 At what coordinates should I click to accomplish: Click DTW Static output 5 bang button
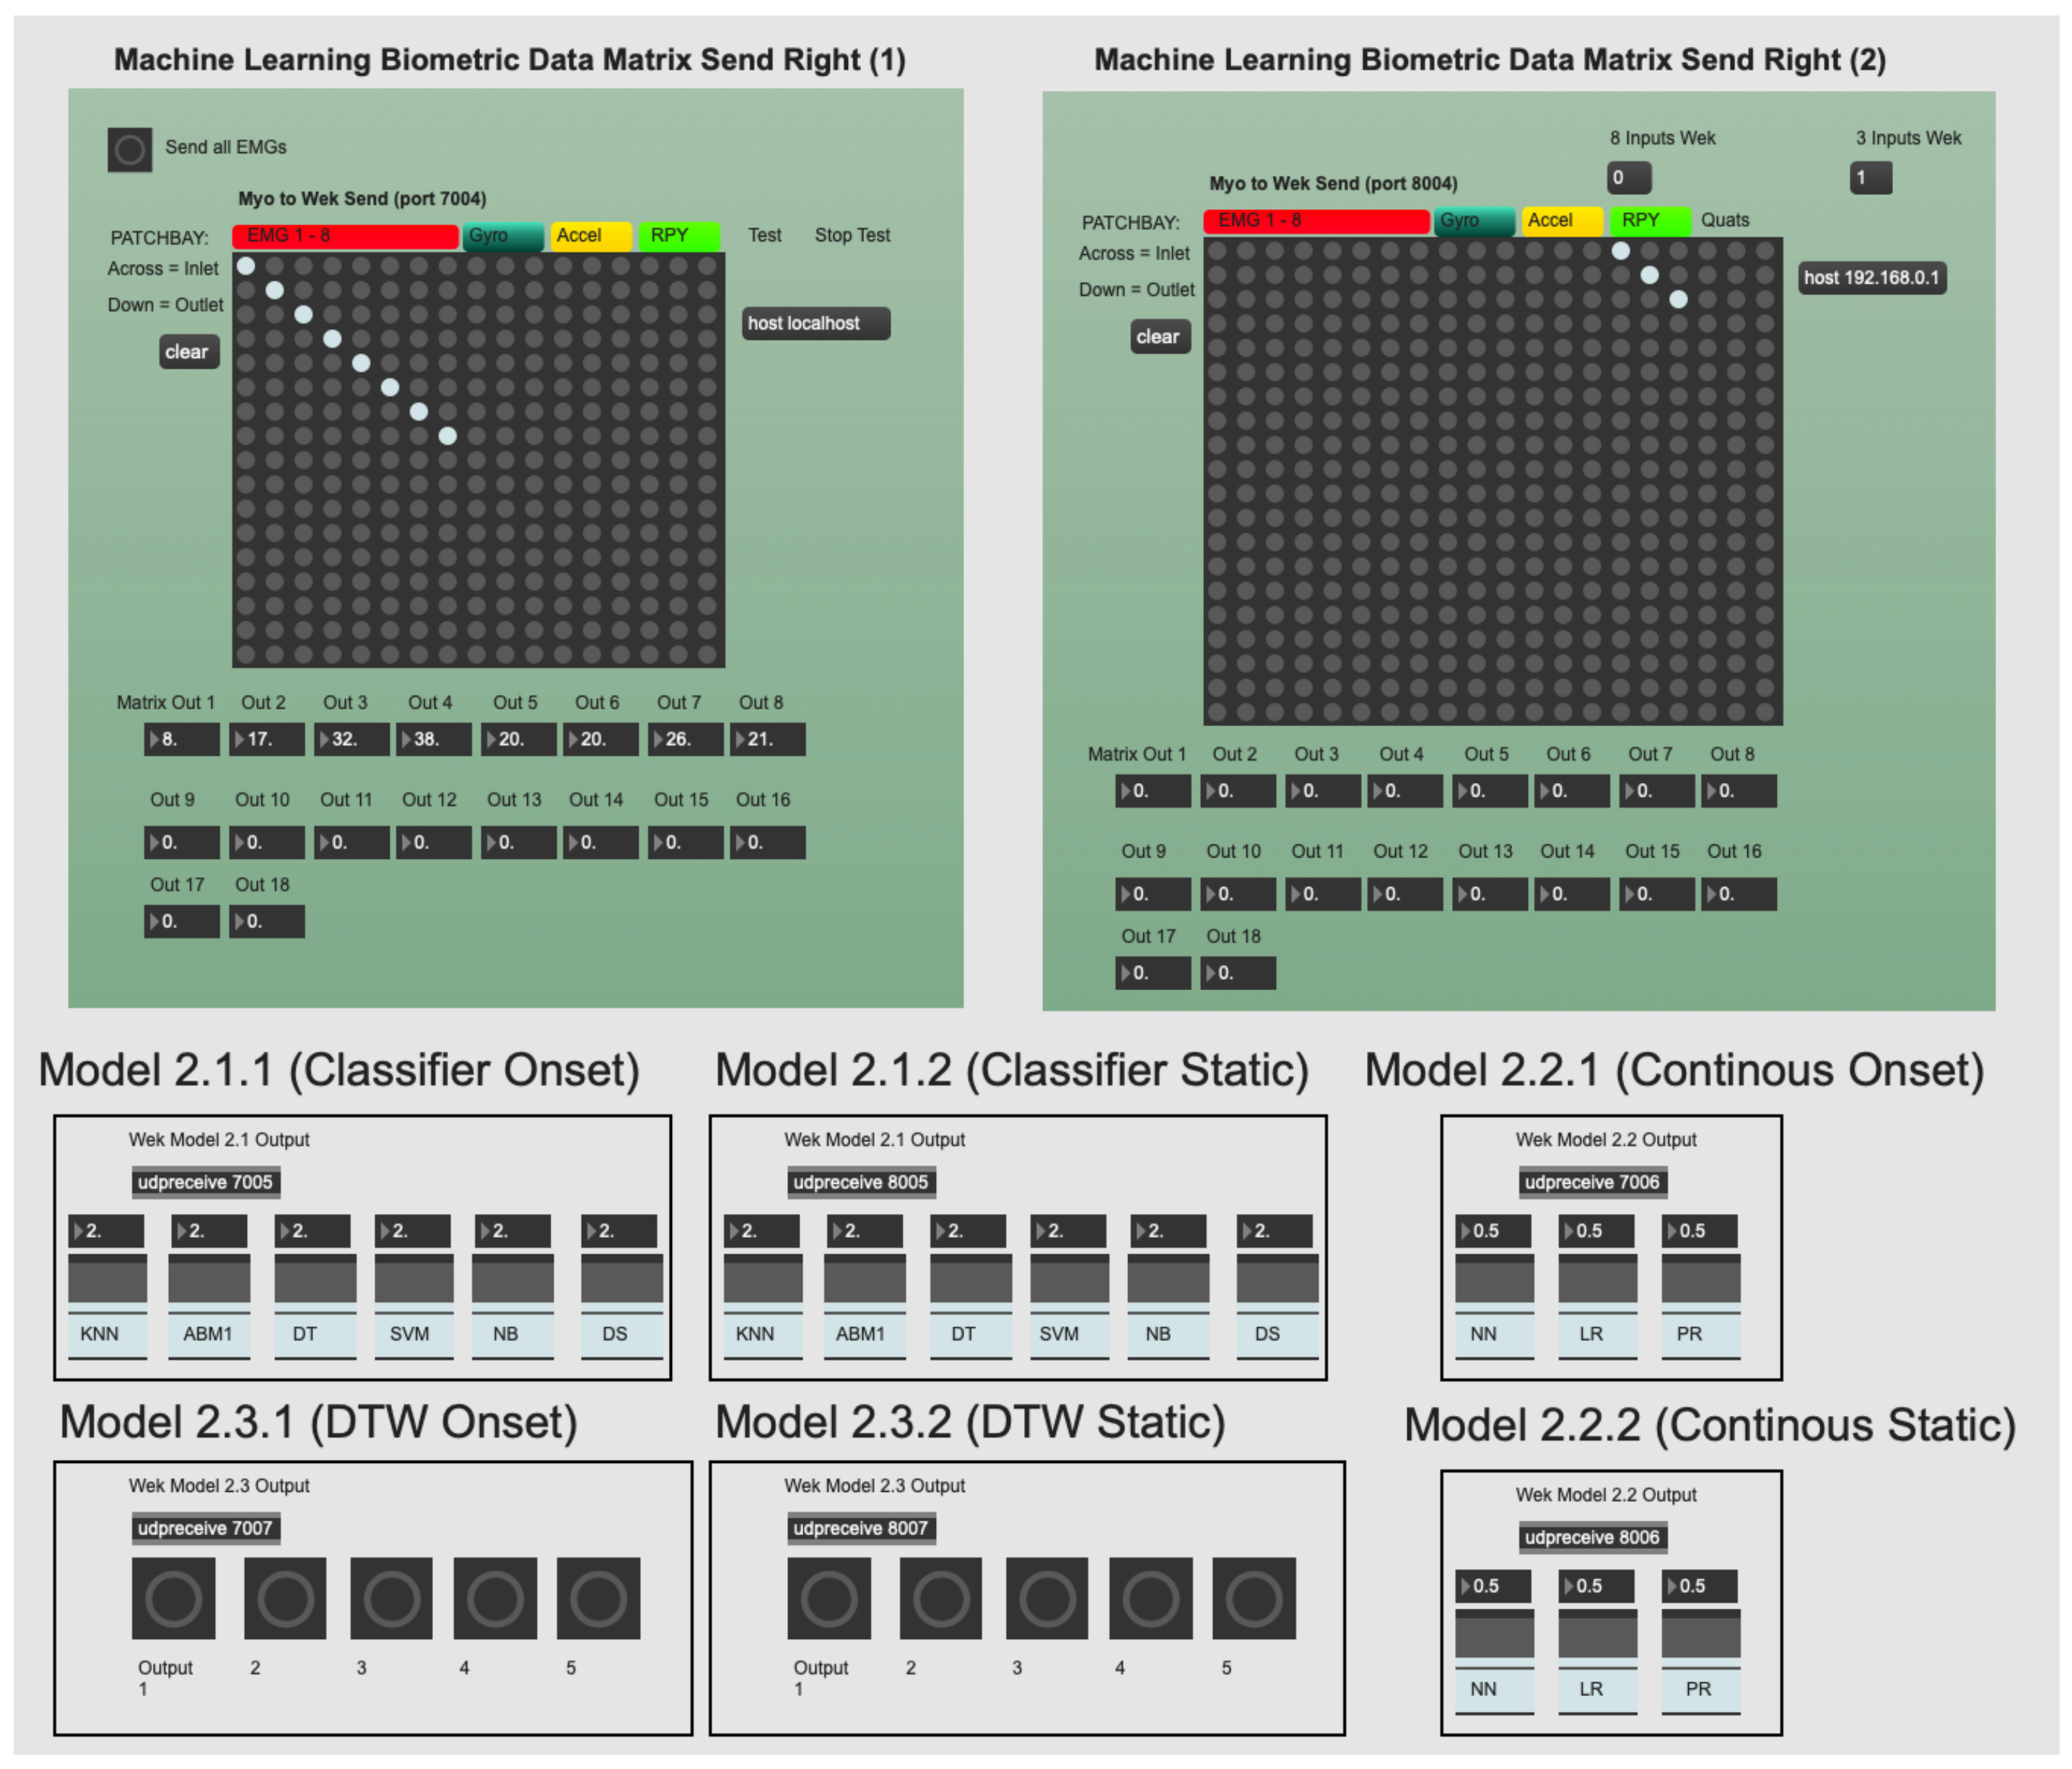pyautogui.click(x=1254, y=1597)
